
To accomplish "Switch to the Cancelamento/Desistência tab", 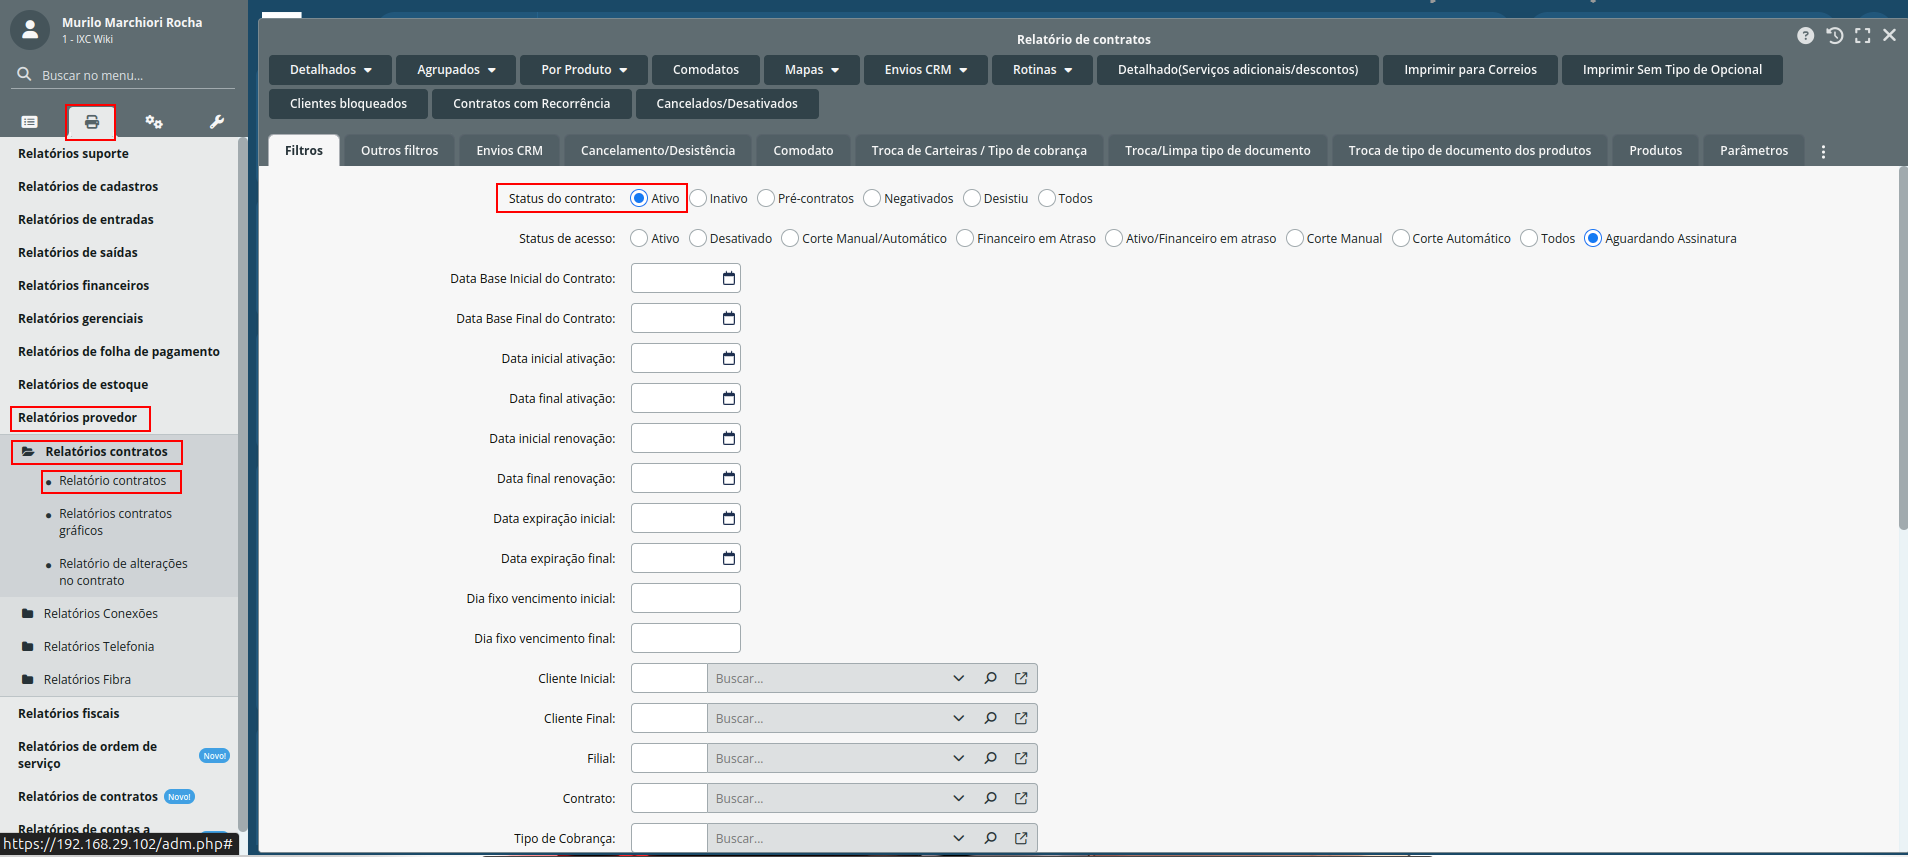I will 658,151.
